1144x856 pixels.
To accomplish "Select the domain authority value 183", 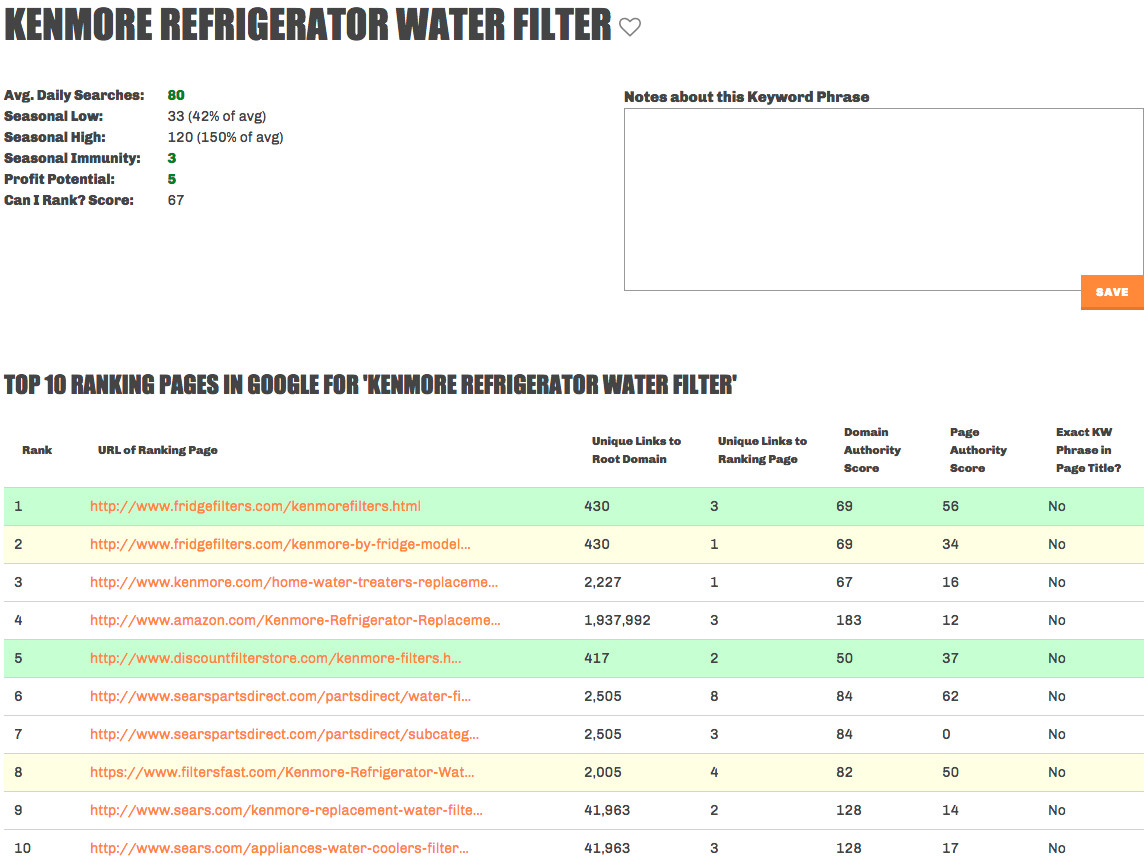I will (x=849, y=620).
